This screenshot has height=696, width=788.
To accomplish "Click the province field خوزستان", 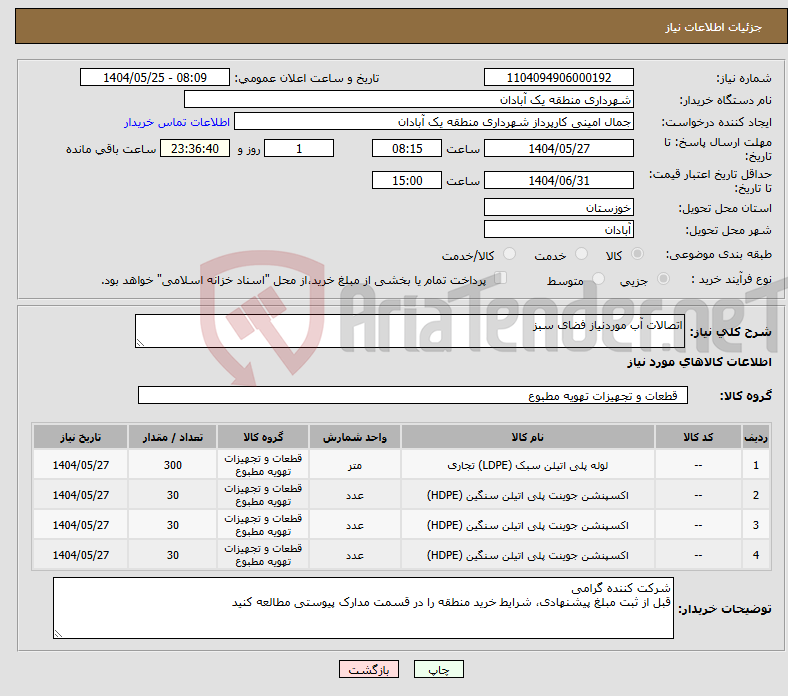I will coord(558,207).
